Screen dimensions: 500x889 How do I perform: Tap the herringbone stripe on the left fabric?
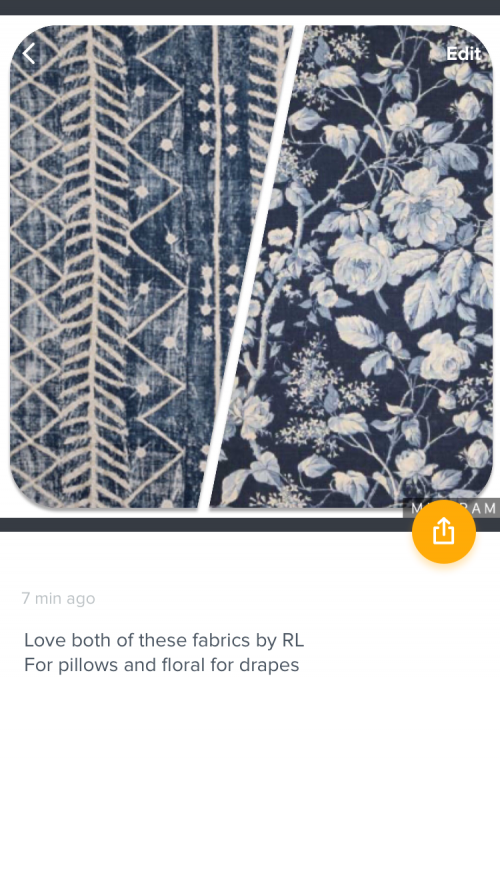click(x=94, y=266)
